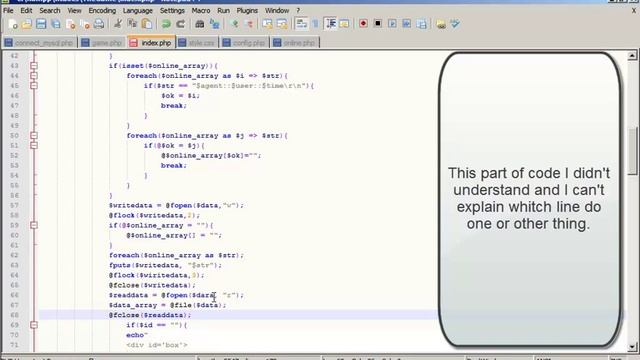Switch to the online.php tab
This screenshot has width=640, height=360.
pyautogui.click(x=294, y=43)
